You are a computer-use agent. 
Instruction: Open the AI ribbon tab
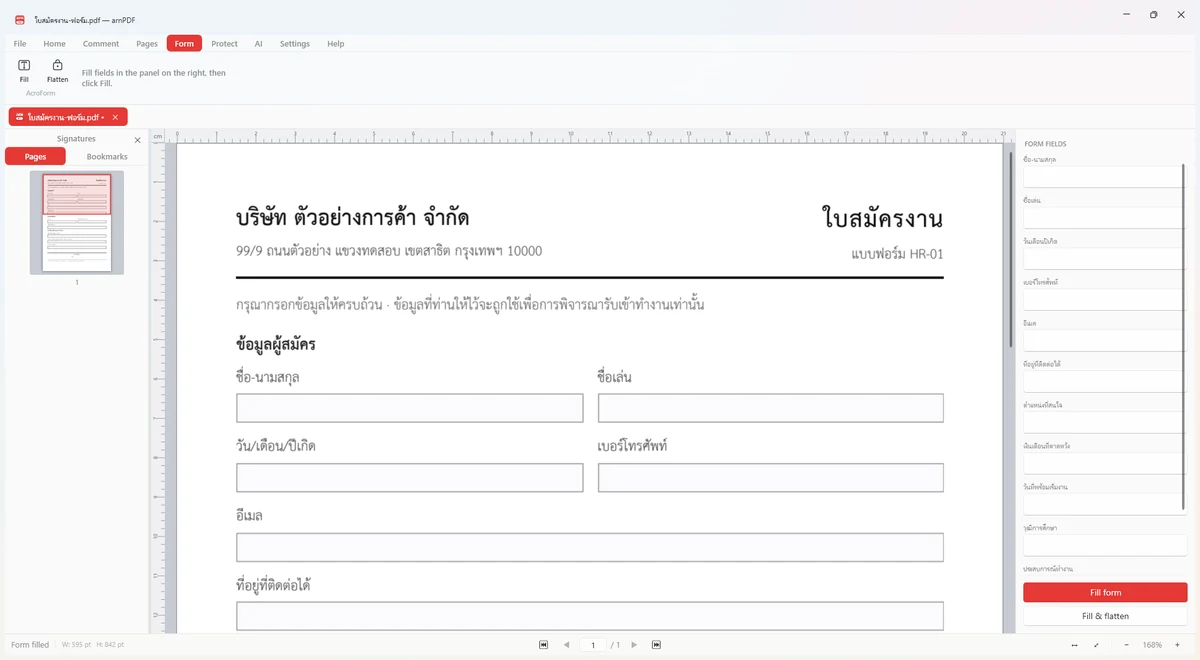258,44
